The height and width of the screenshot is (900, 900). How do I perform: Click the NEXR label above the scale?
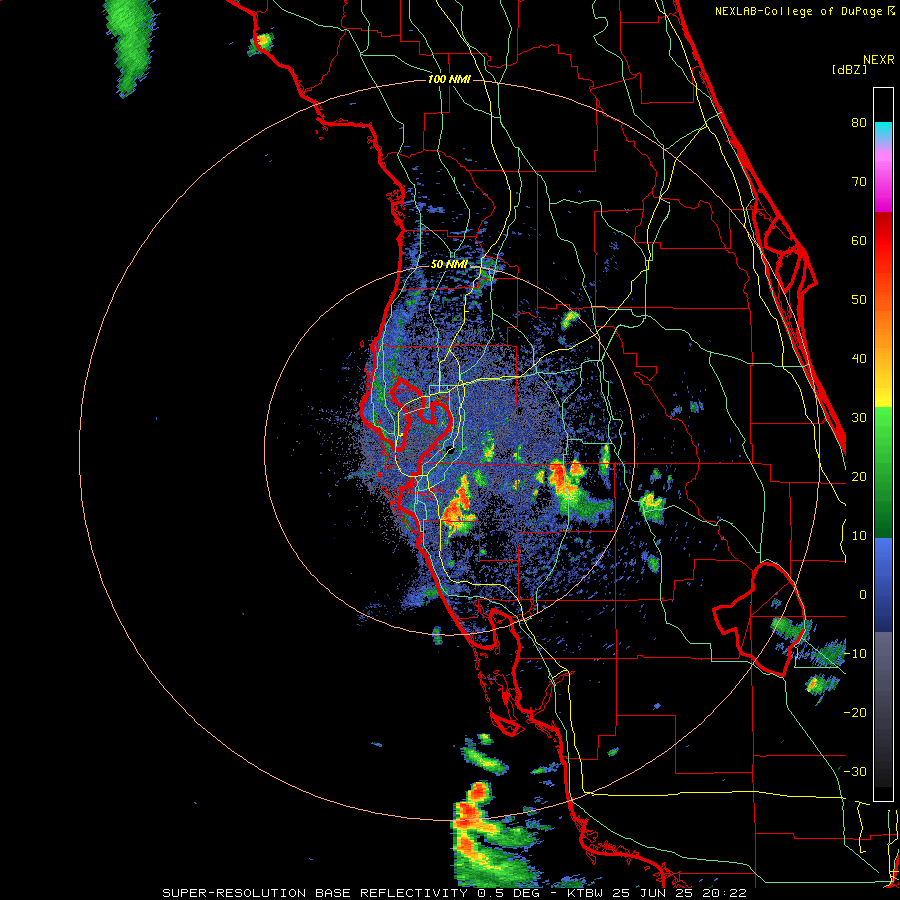[879, 60]
